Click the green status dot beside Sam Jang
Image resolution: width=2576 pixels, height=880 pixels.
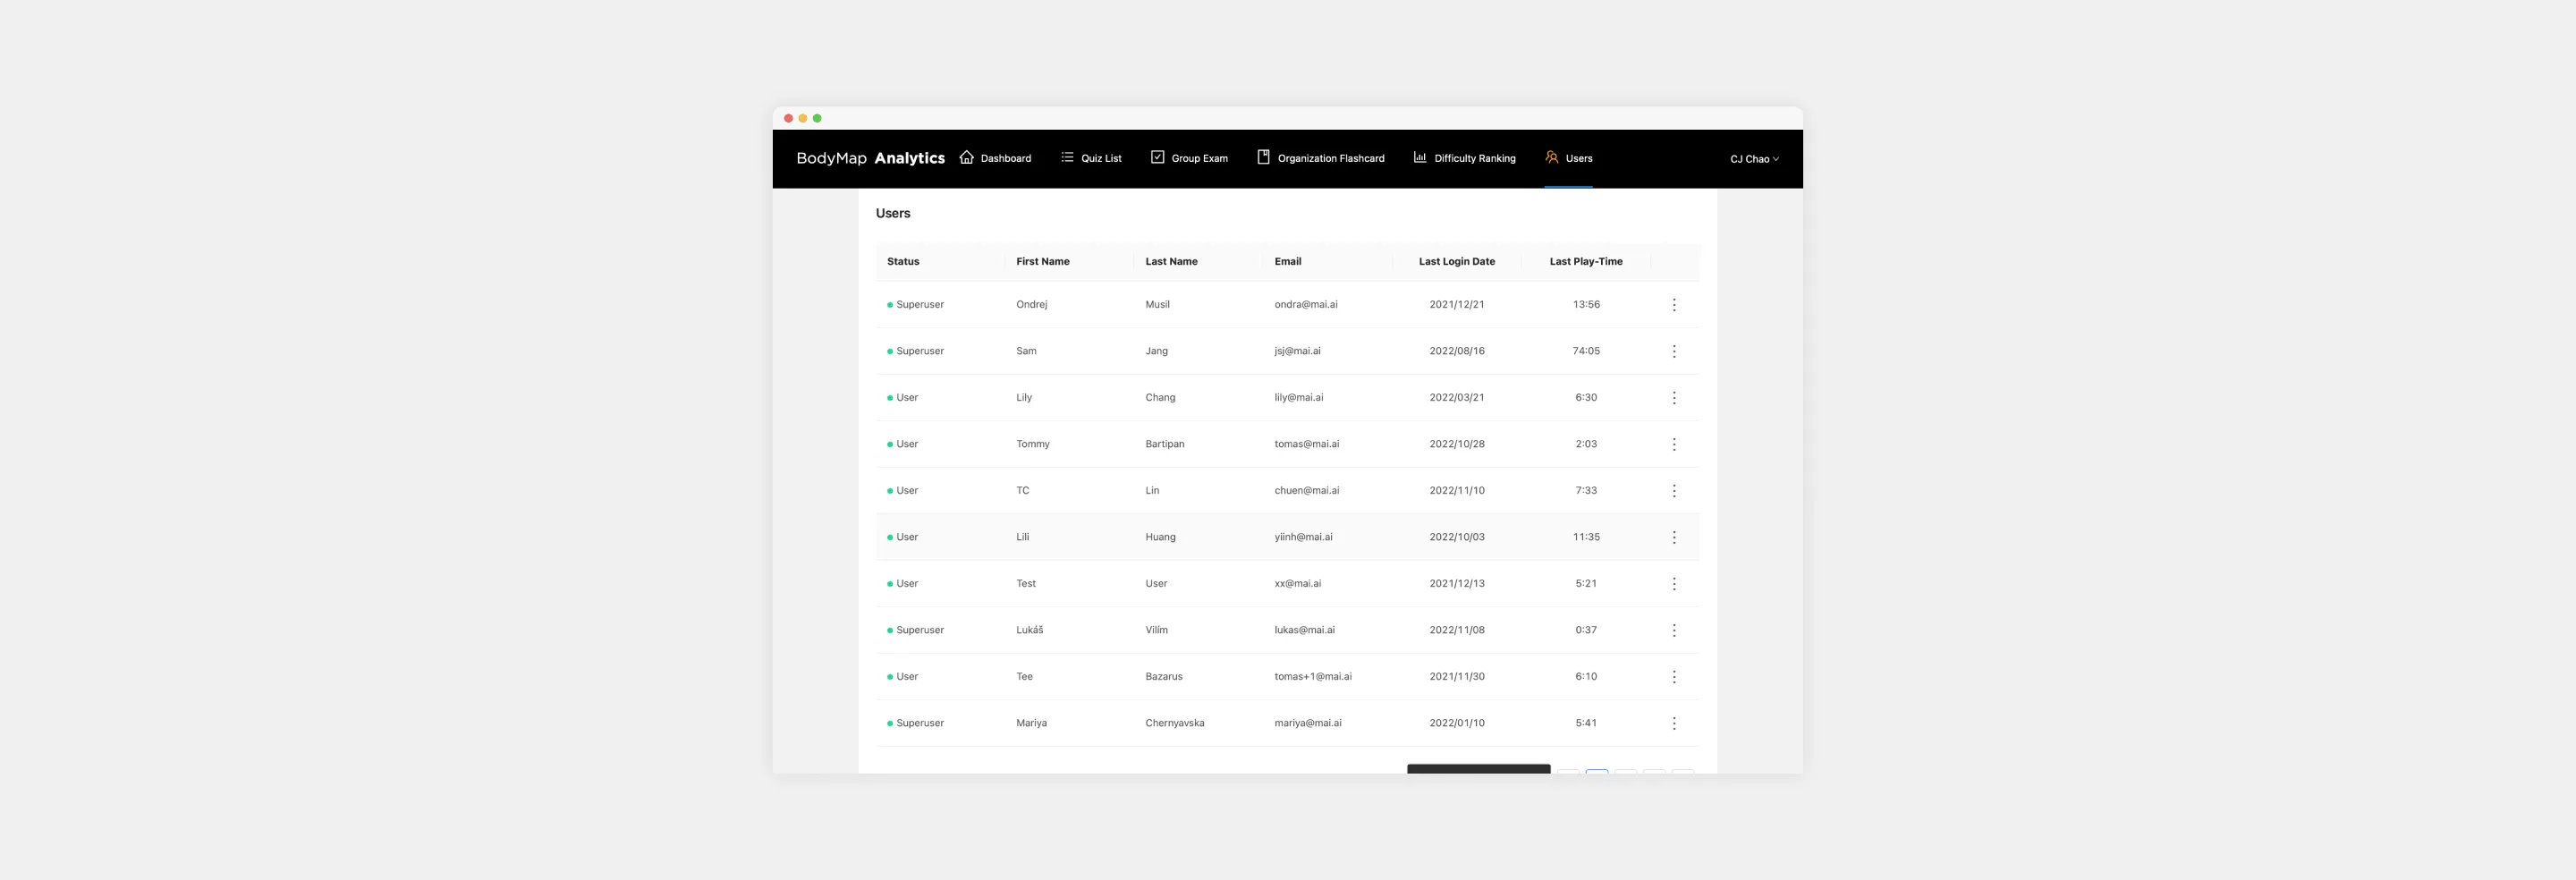(x=890, y=351)
